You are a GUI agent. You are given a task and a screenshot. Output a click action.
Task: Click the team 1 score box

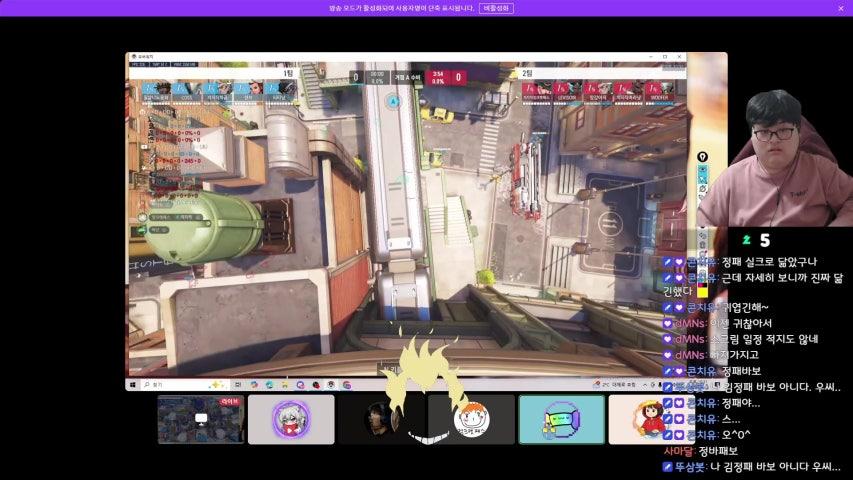[356, 76]
